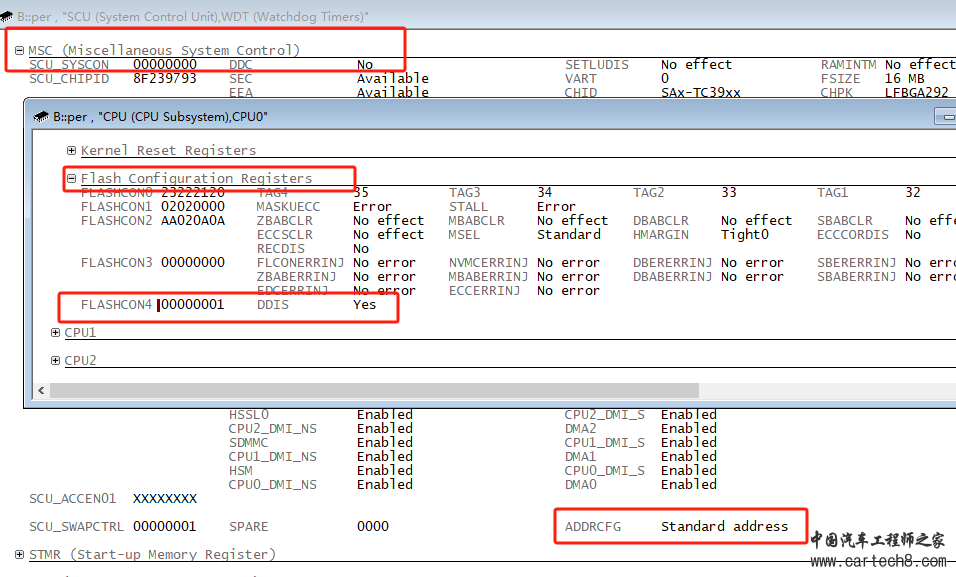
Task: Click the VART value 0
Action: click(665, 78)
